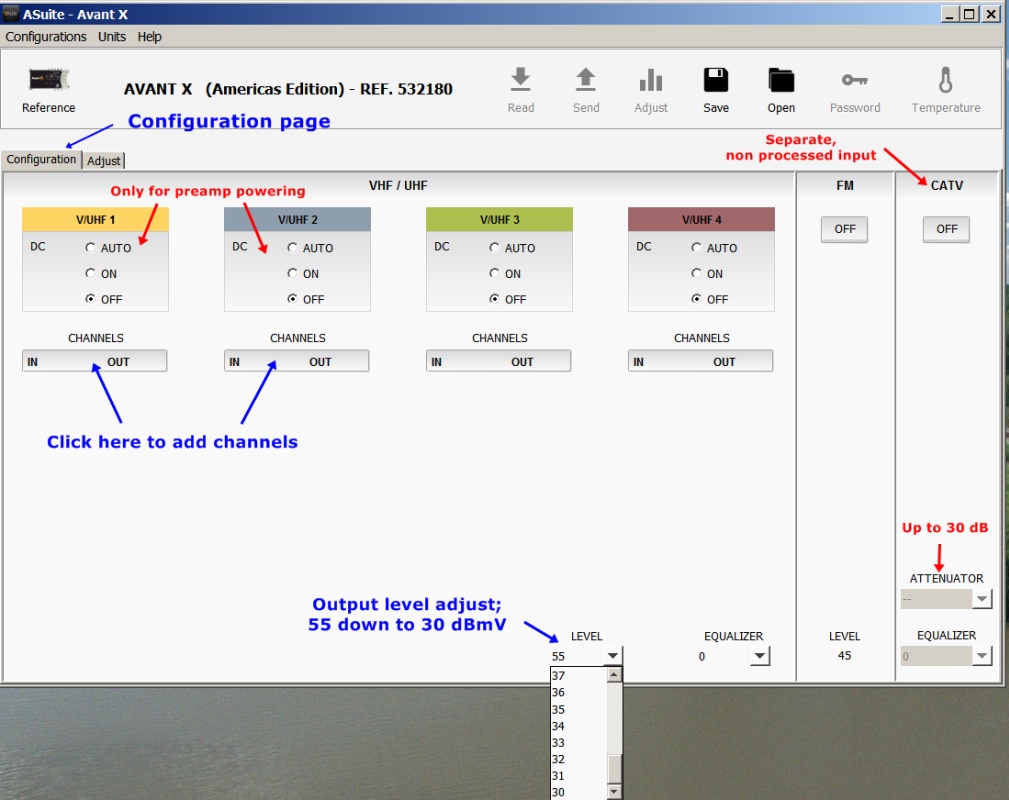Choose level 33 from the list

559,743
